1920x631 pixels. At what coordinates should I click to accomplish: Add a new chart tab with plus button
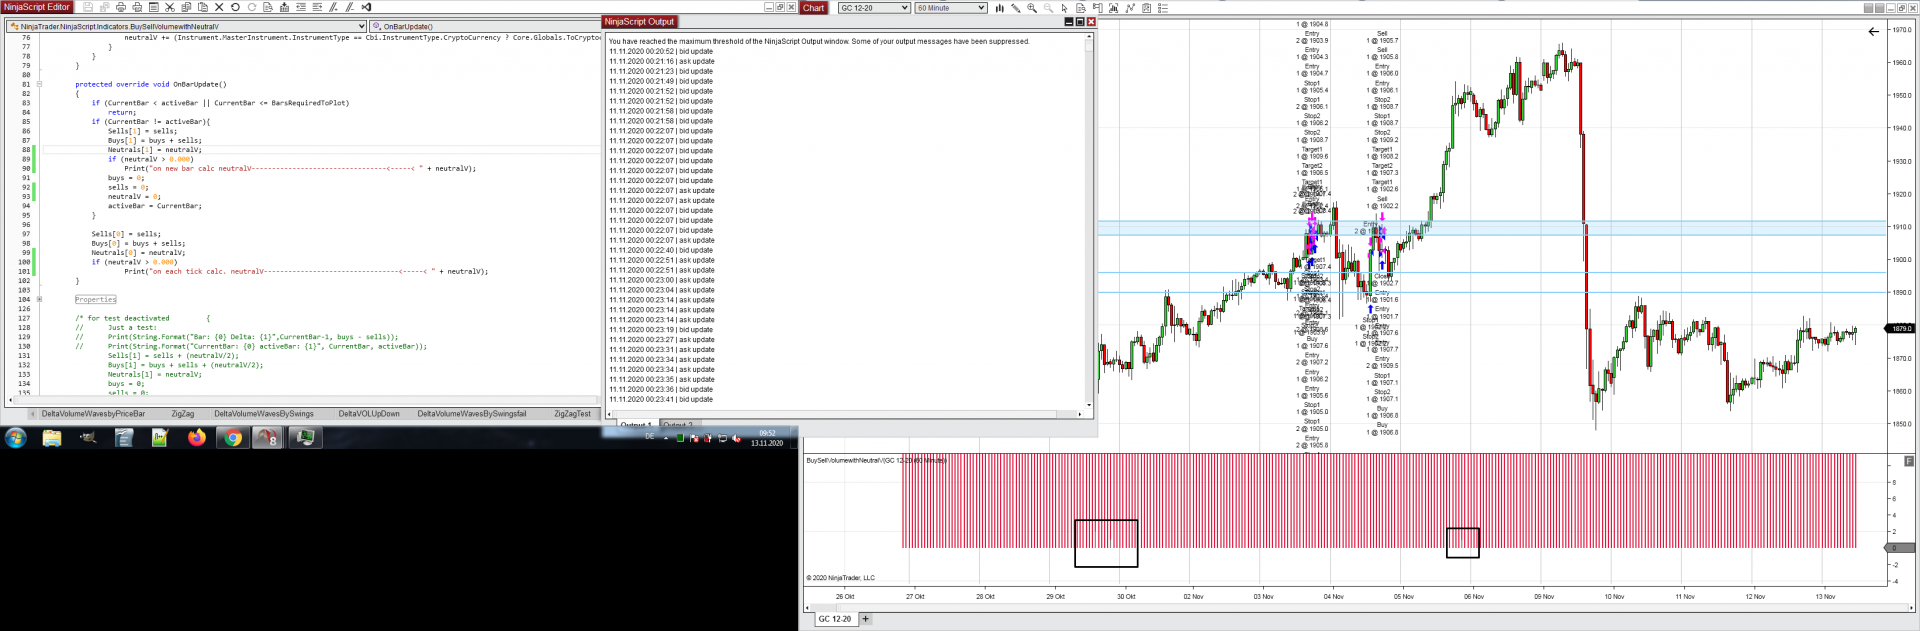coord(866,619)
